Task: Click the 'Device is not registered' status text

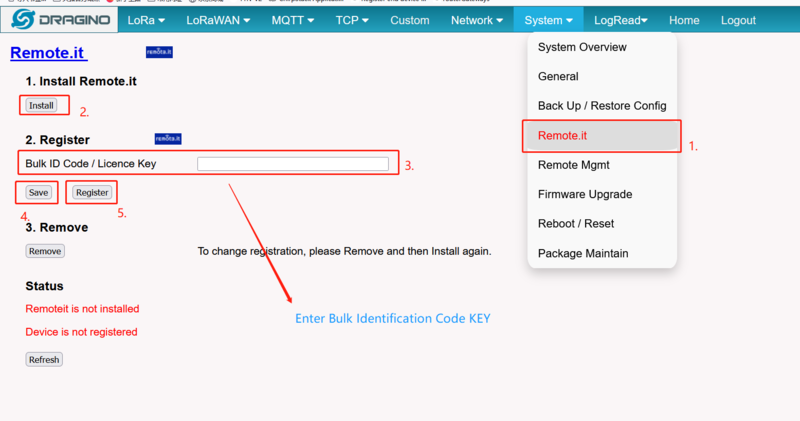Action: pos(81,332)
